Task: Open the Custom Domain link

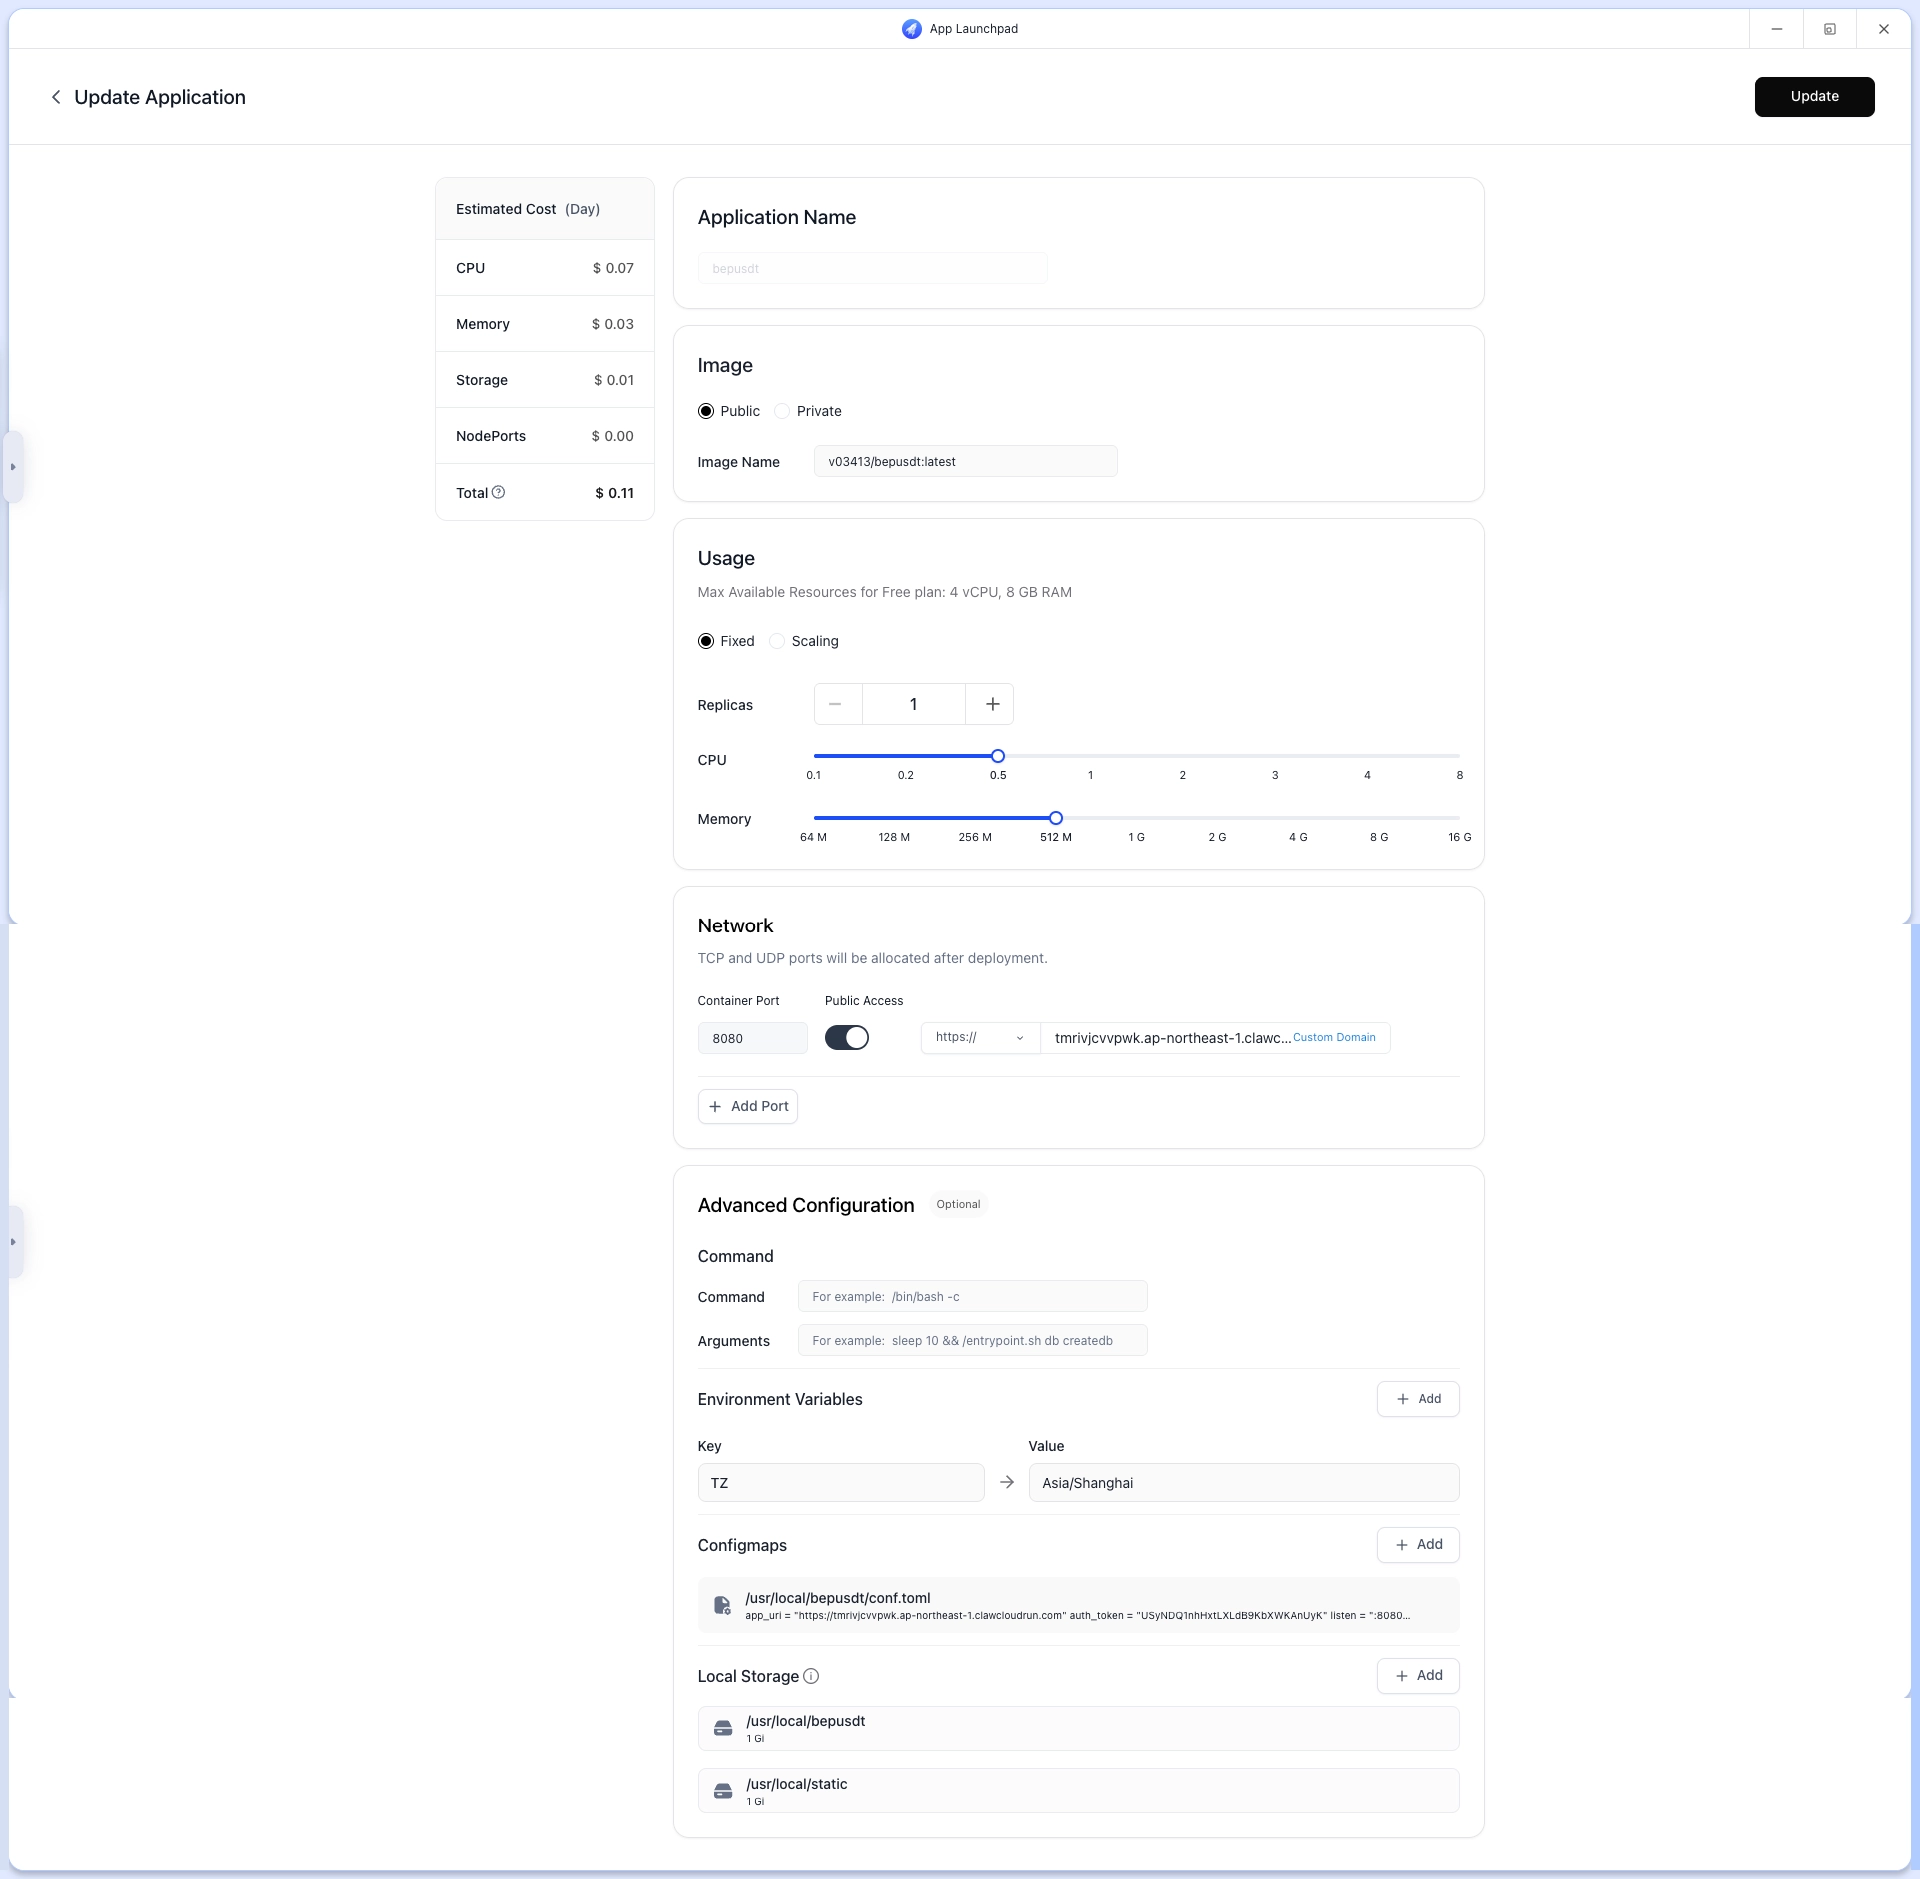Action: pos(1334,1038)
